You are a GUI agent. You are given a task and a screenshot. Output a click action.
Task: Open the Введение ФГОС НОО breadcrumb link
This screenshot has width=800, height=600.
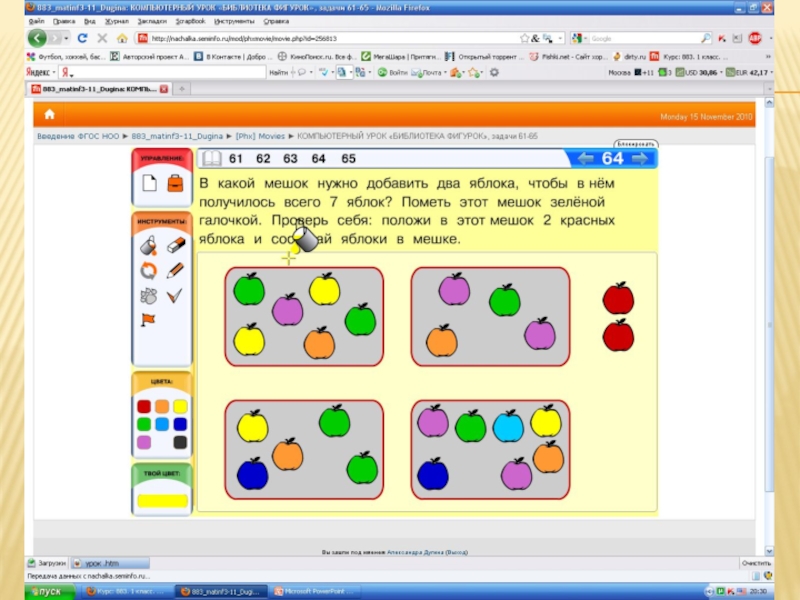pos(78,136)
